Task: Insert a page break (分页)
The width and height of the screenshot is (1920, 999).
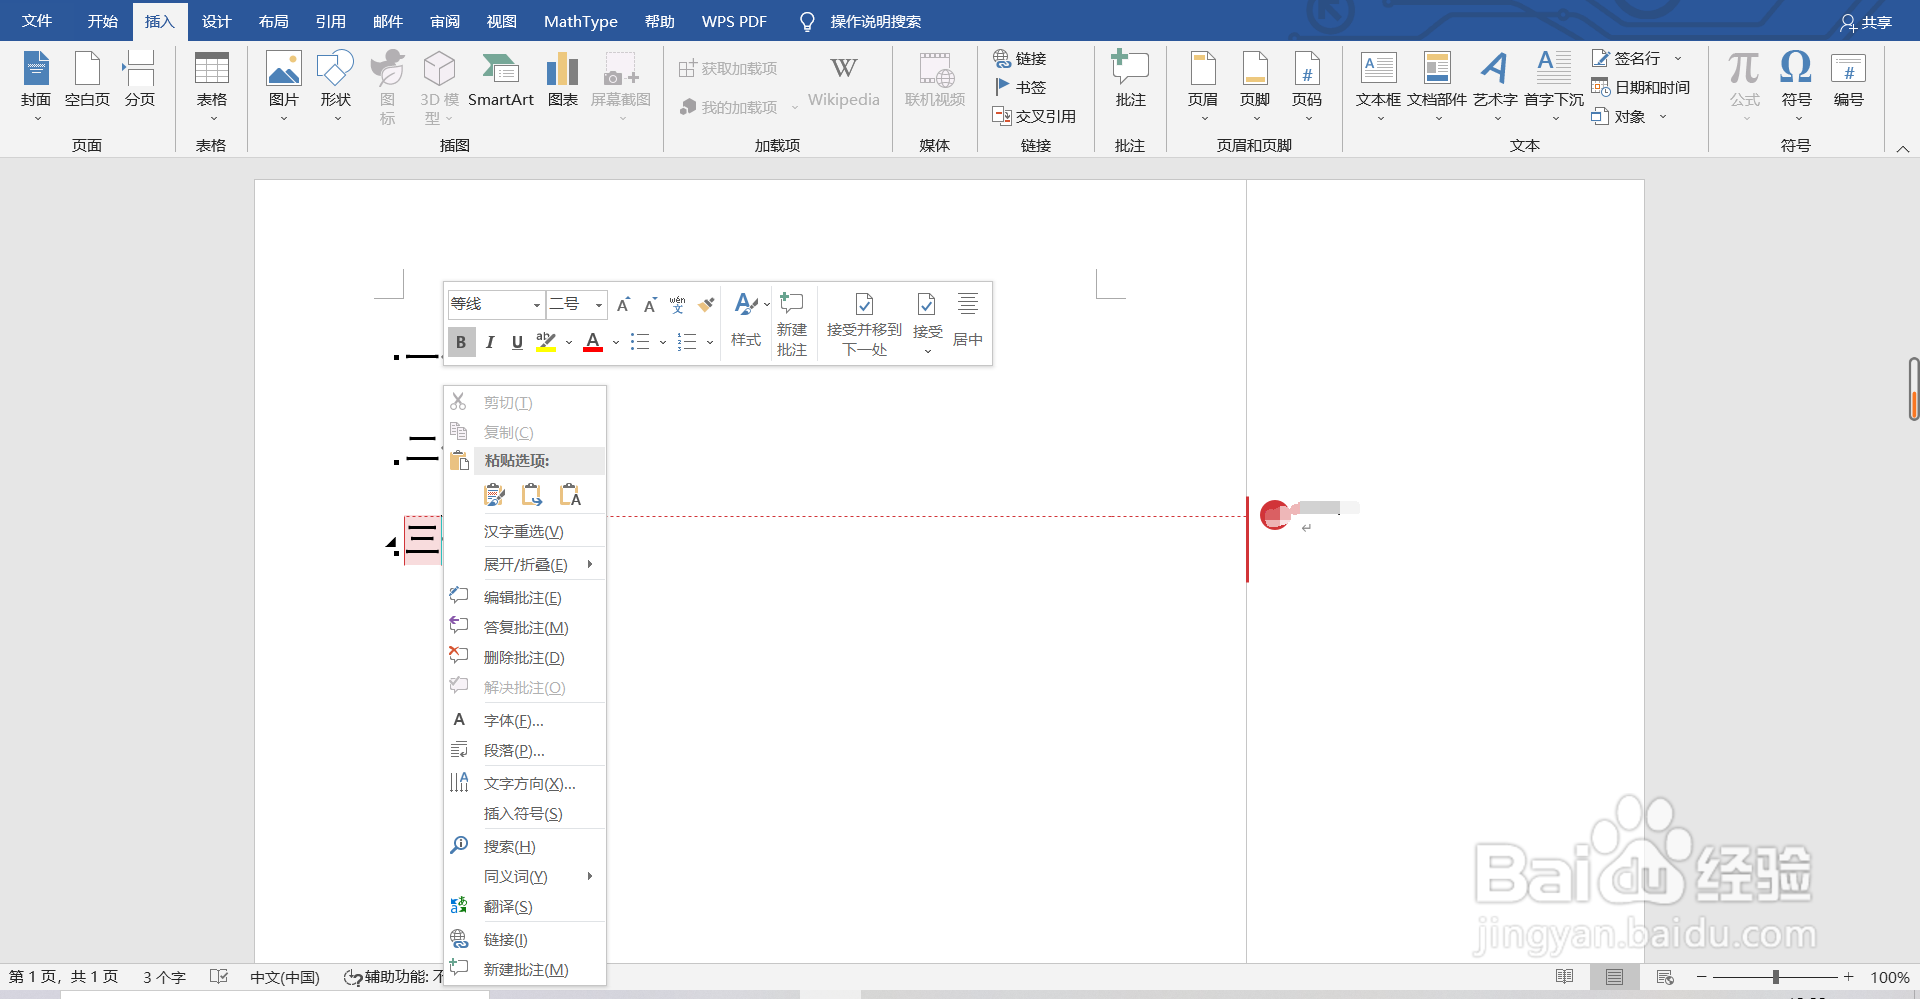Action: click(139, 80)
